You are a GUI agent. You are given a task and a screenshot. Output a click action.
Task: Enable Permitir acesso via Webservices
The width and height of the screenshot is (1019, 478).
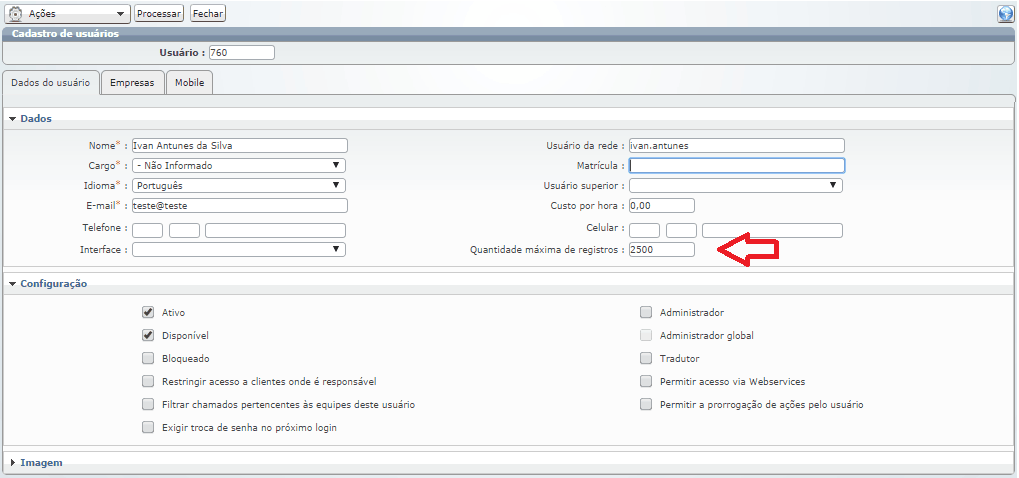pos(646,382)
